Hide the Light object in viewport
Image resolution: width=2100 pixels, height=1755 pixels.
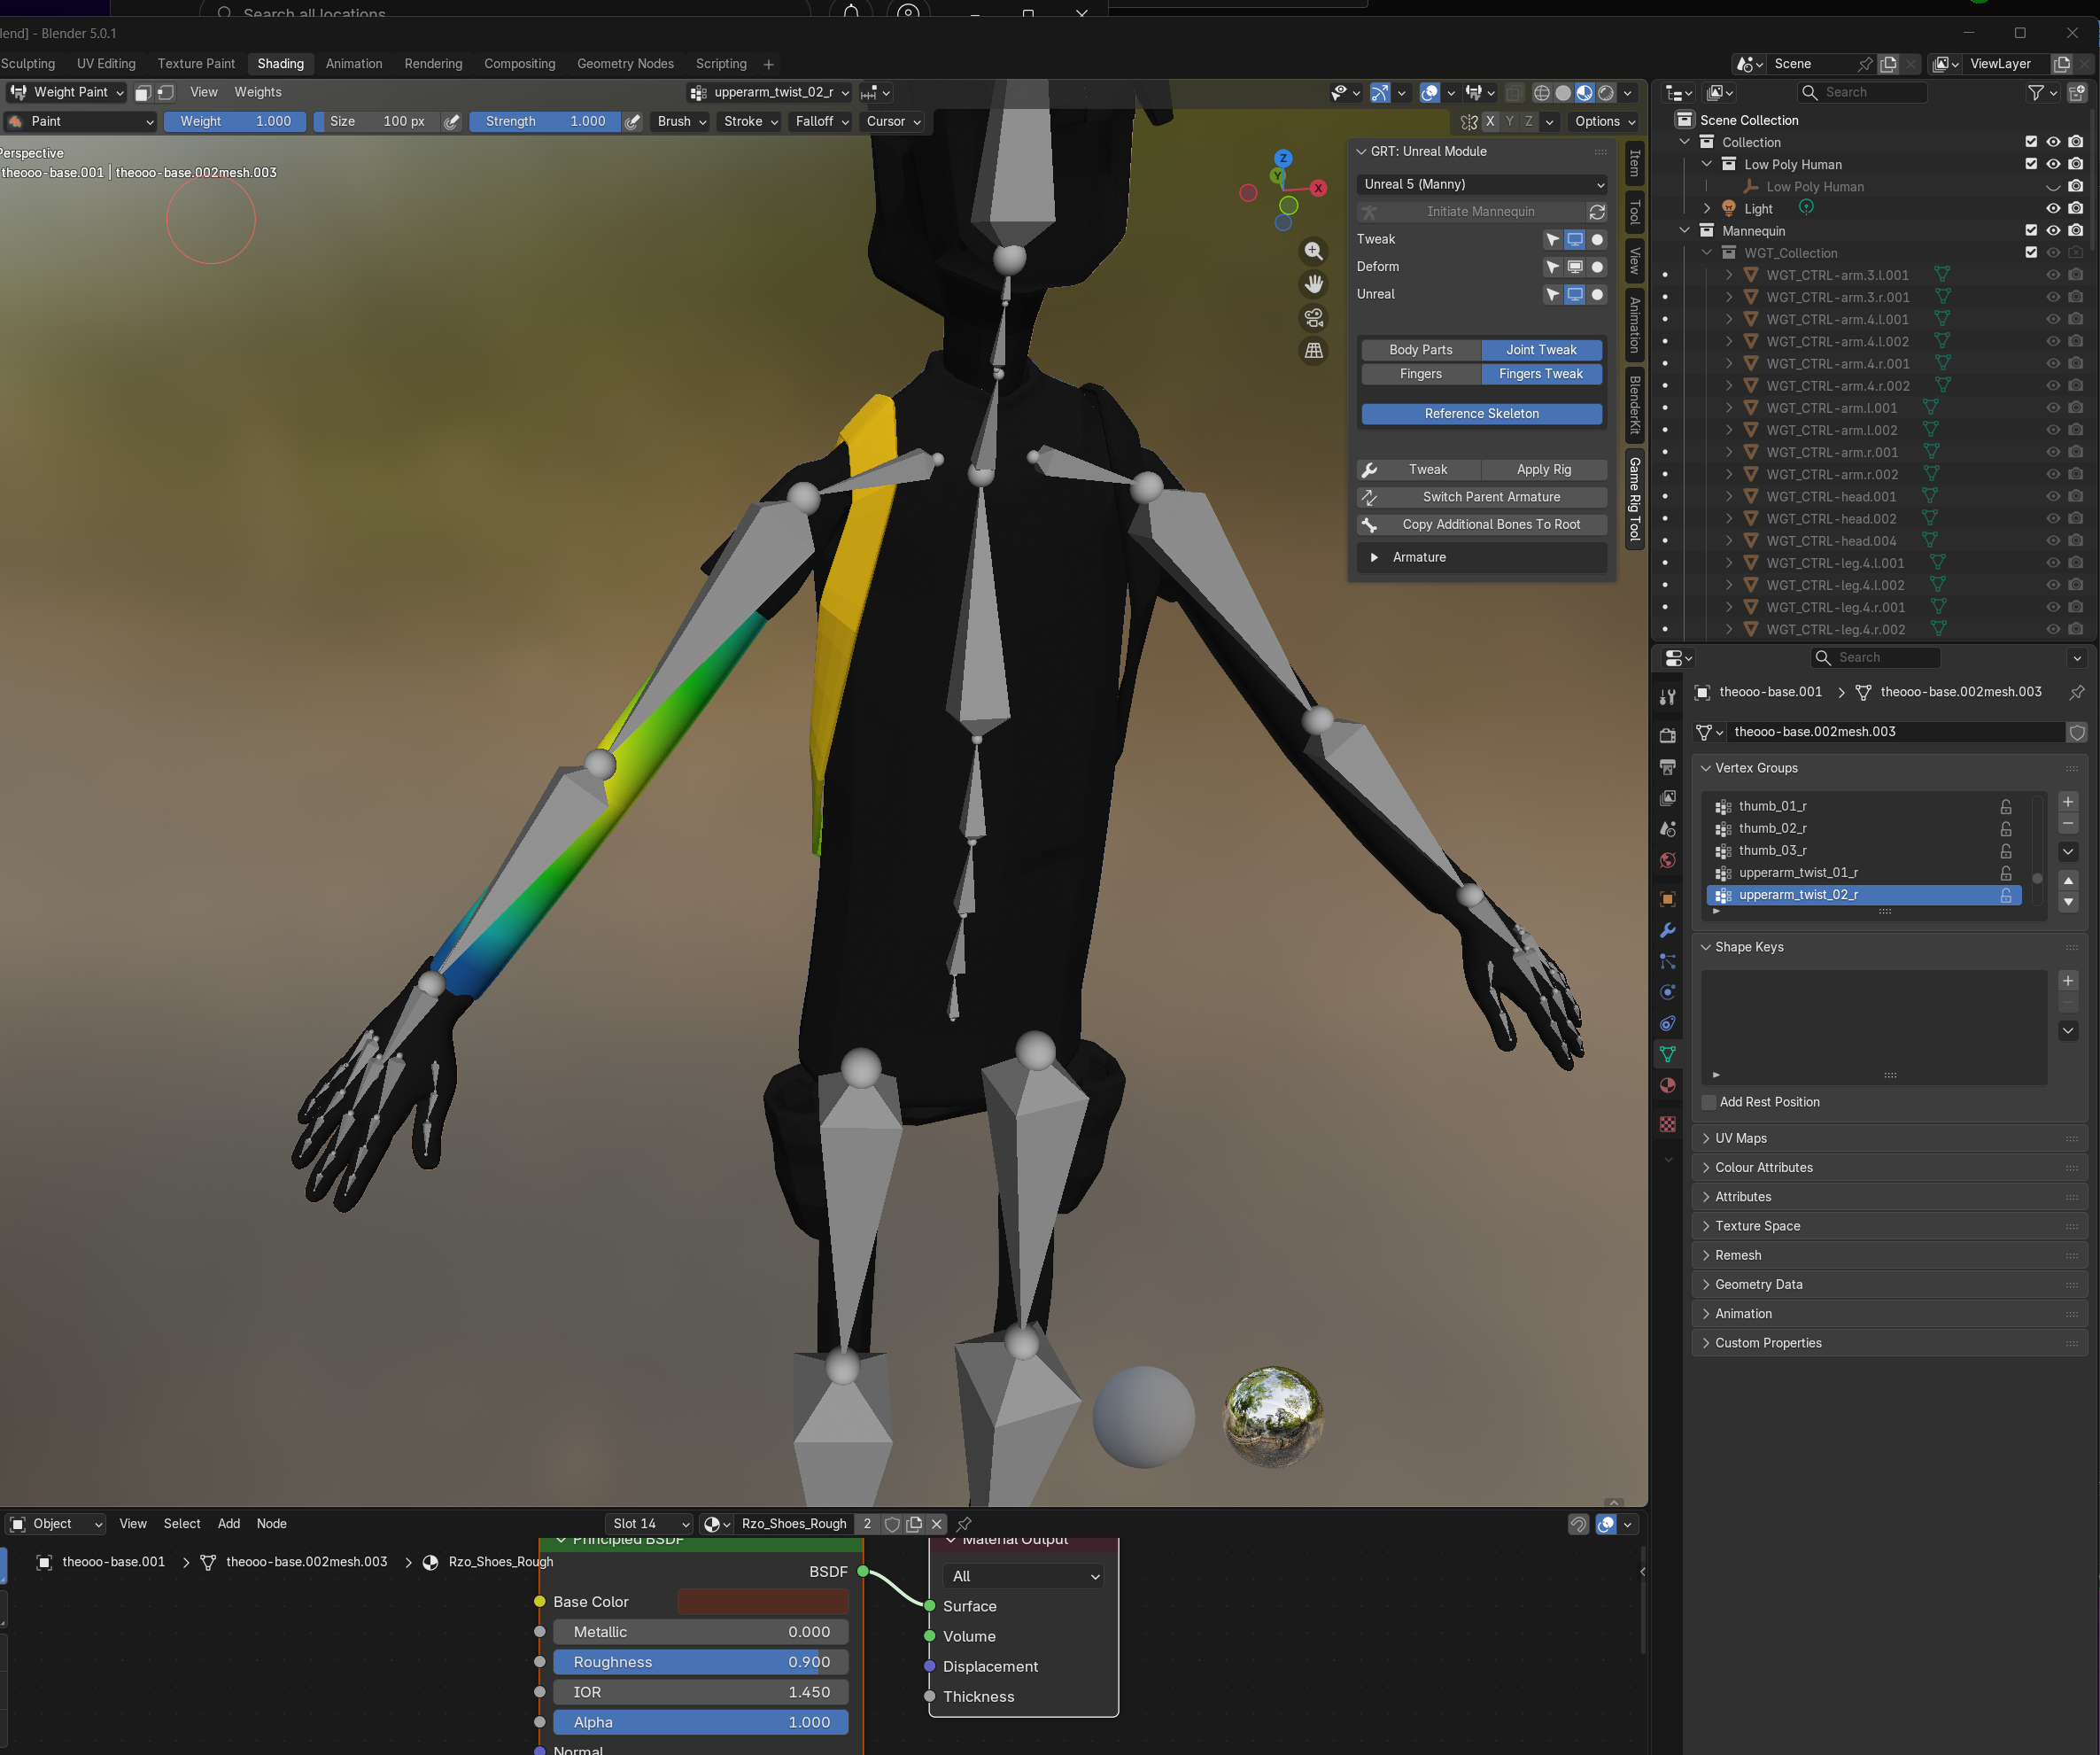pos(2052,209)
